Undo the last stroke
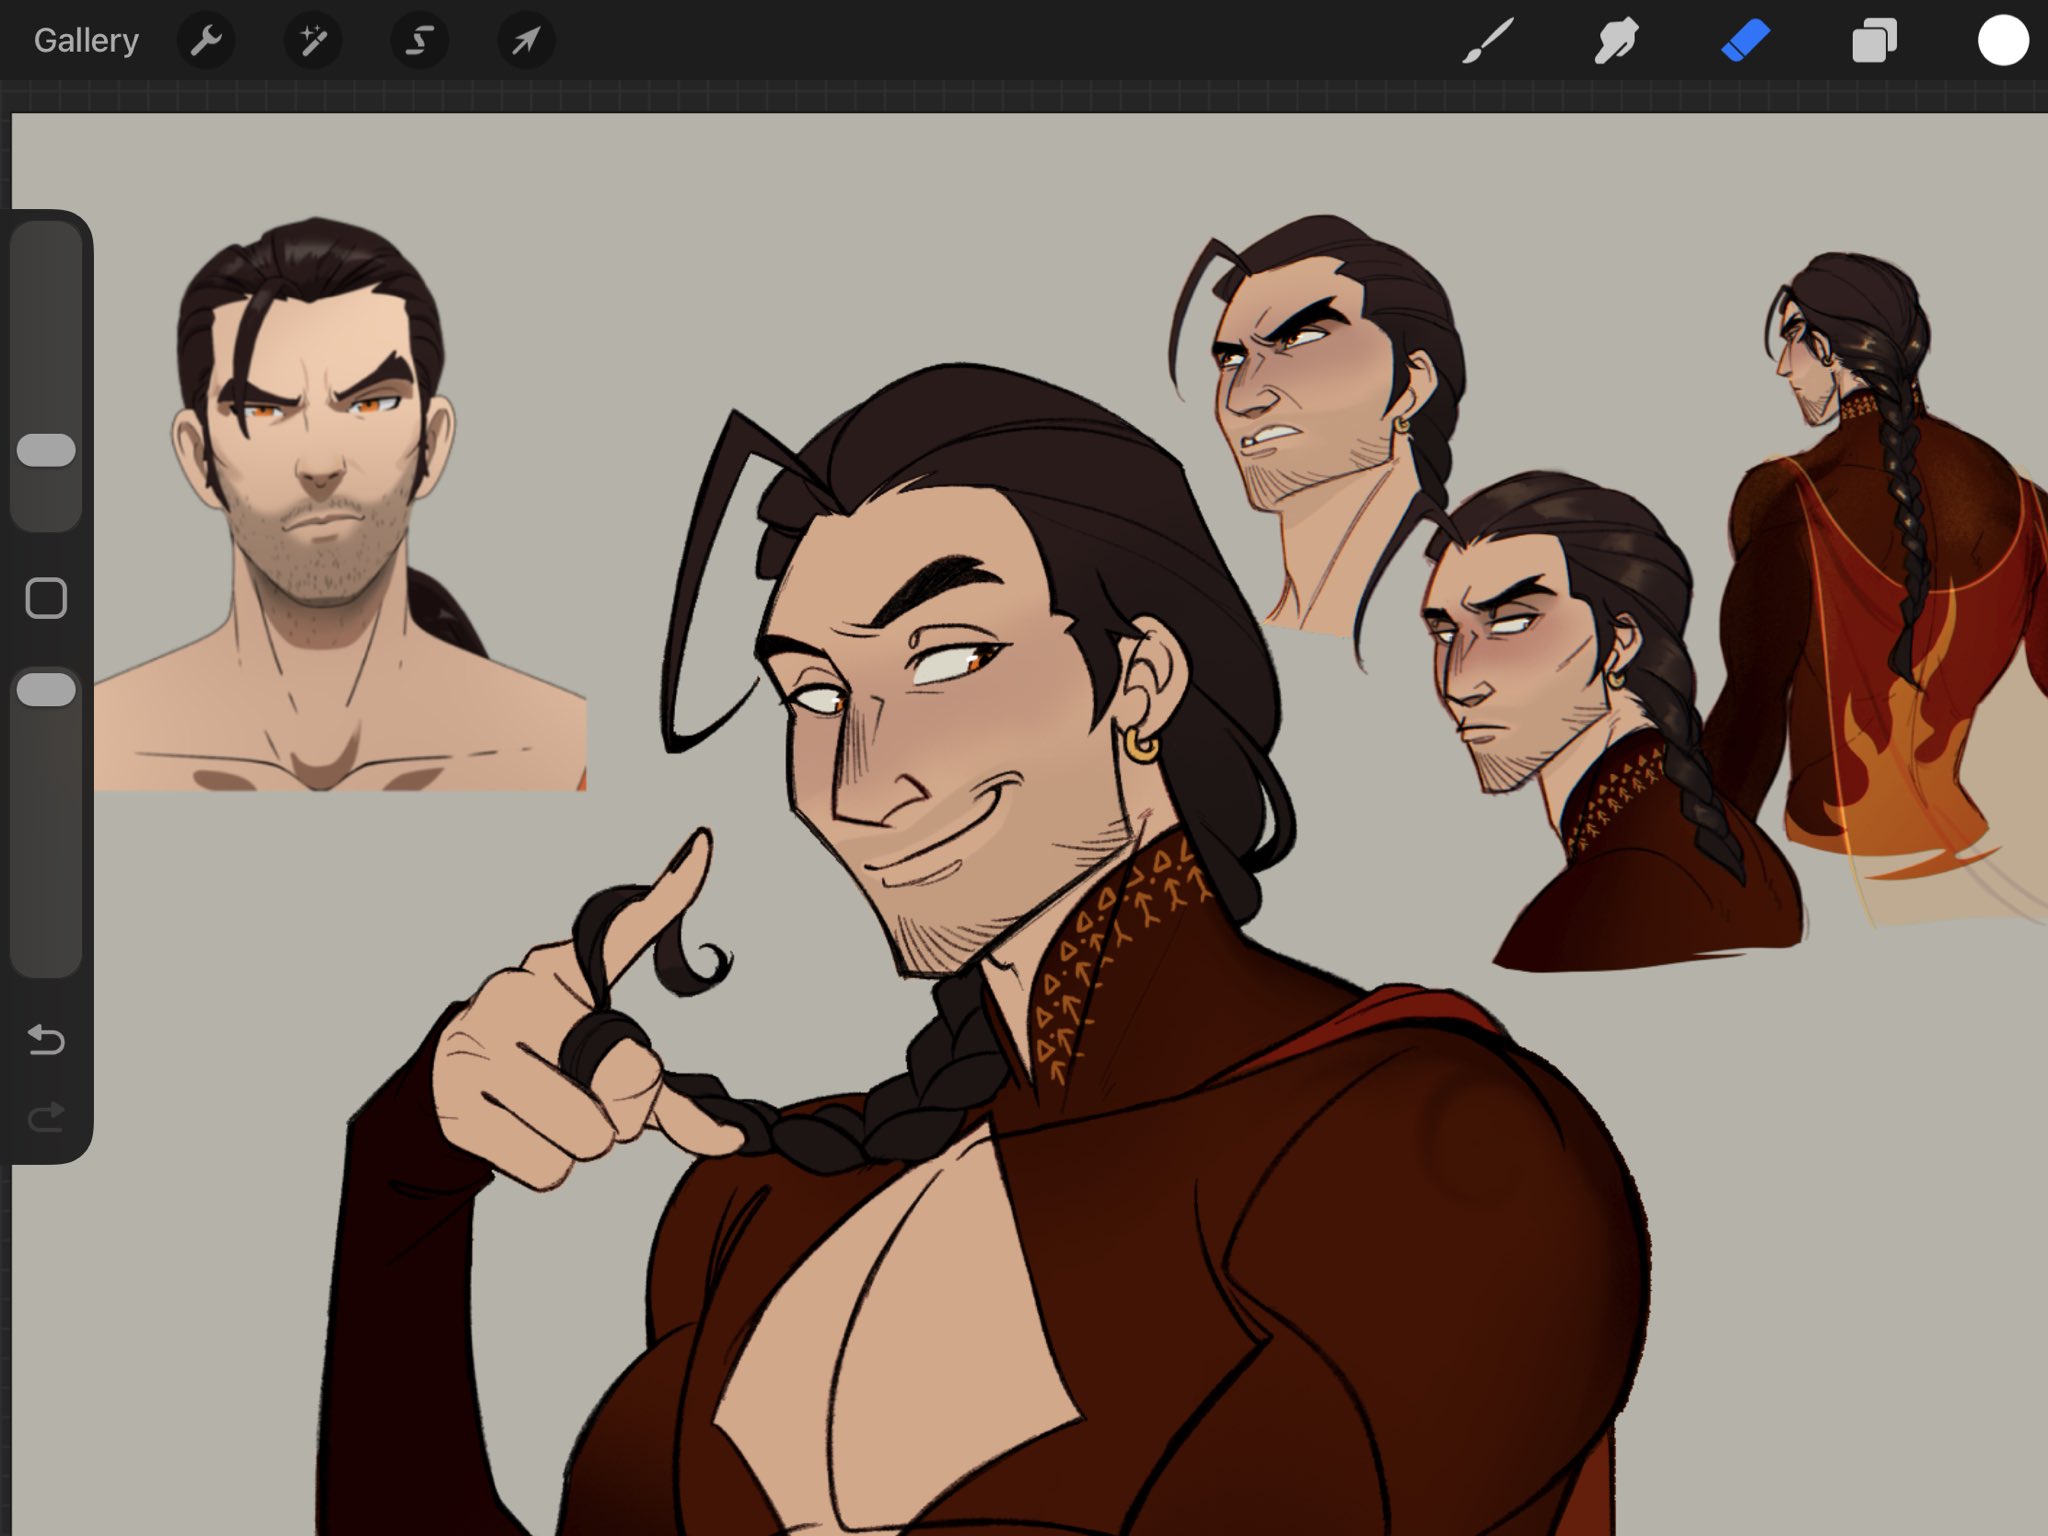The width and height of the screenshot is (2048, 1536). [x=46, y=1040]
